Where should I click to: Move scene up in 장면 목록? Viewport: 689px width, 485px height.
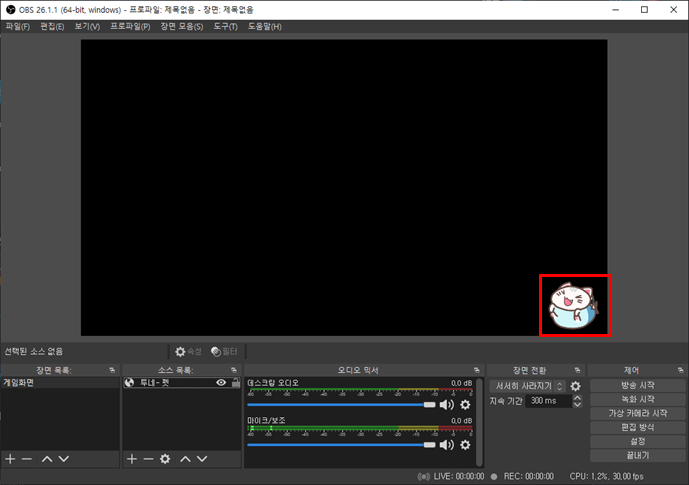click(47, 459)
